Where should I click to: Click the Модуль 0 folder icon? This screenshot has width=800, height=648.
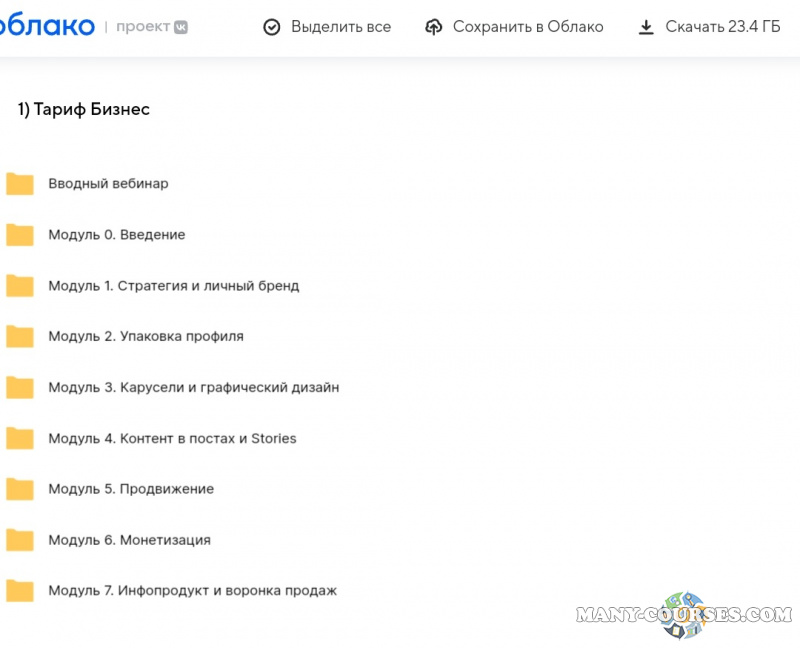20,235
